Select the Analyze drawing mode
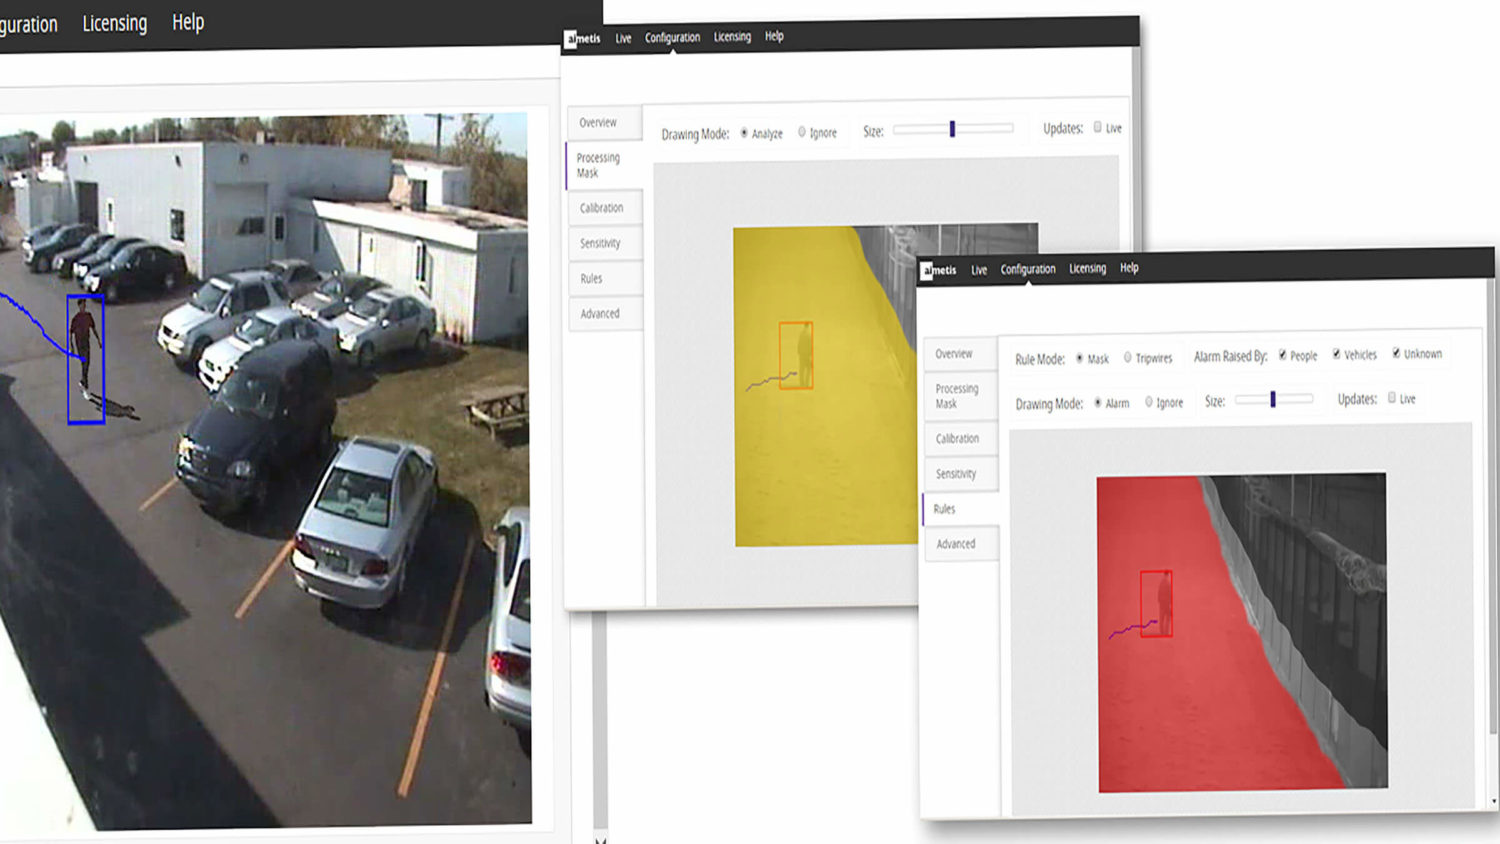The height and width of the screenshot is (844, 1500). [743, 132]
